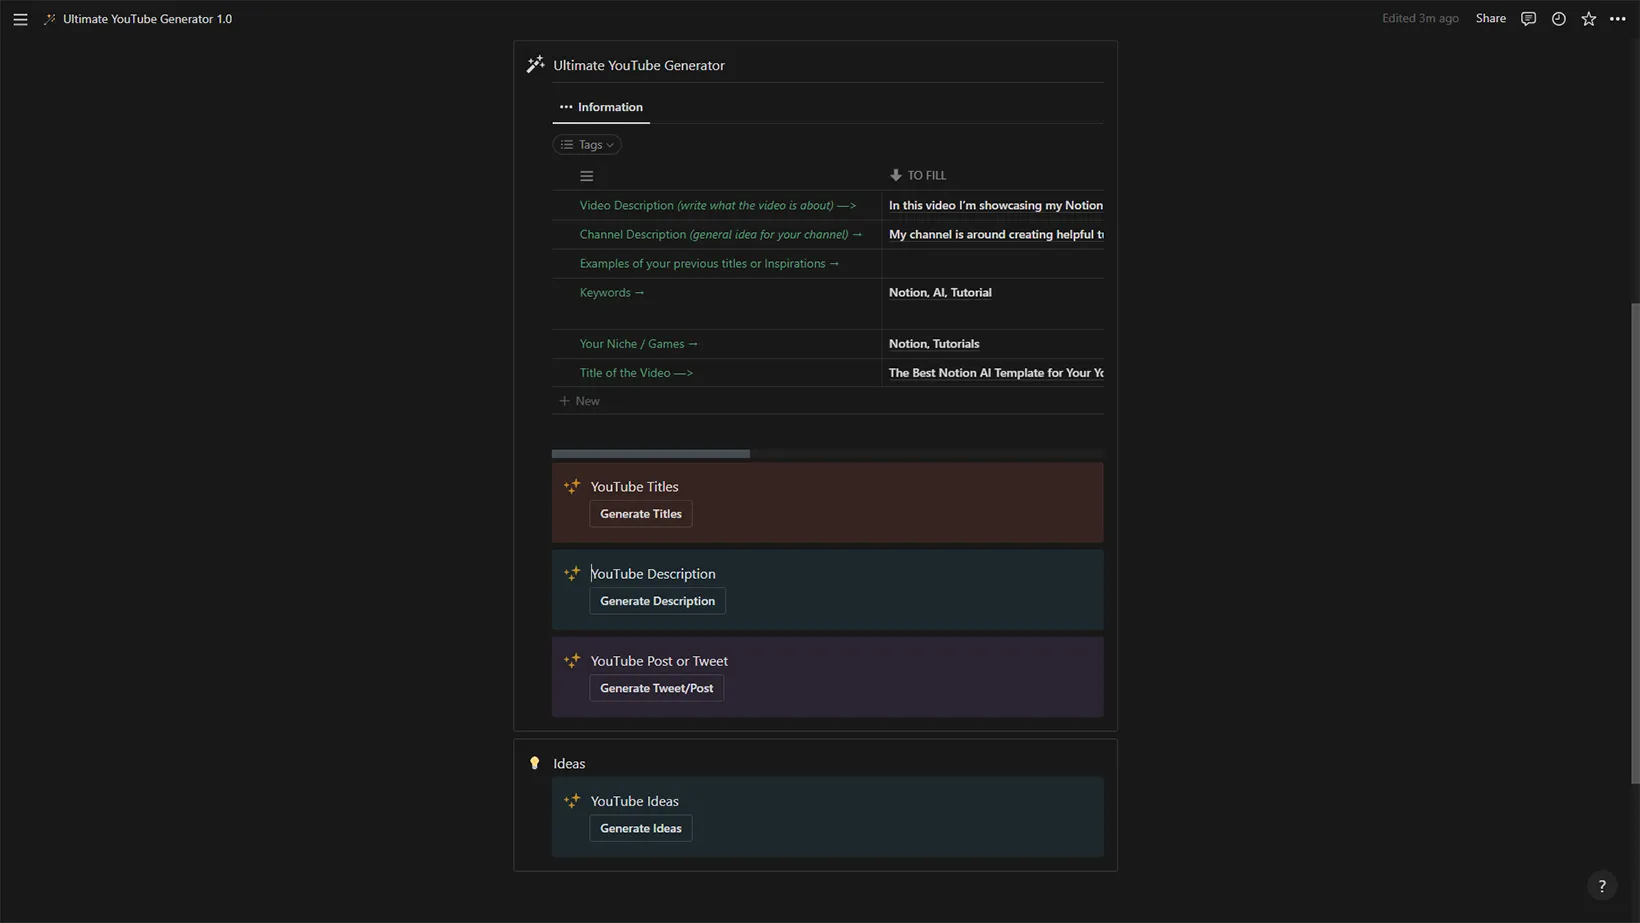Viewport: 1640px width, 923px height.
Task: Open the help question mark button
Action: point(1602,886)
